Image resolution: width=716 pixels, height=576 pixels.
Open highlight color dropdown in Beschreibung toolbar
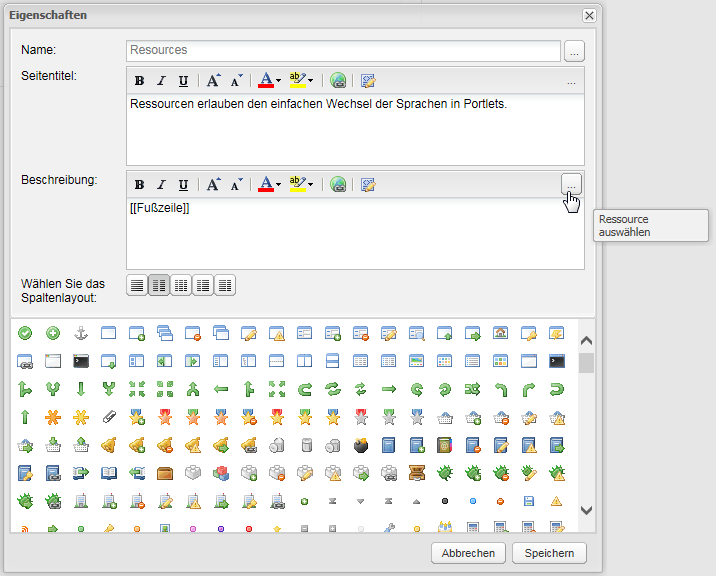[x=311, y=185]
